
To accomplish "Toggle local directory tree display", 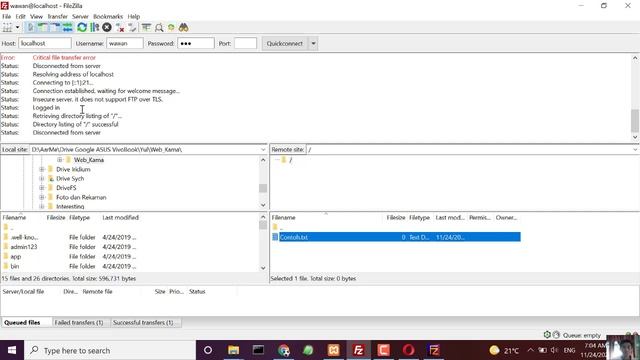I will [x=42, y=27].
